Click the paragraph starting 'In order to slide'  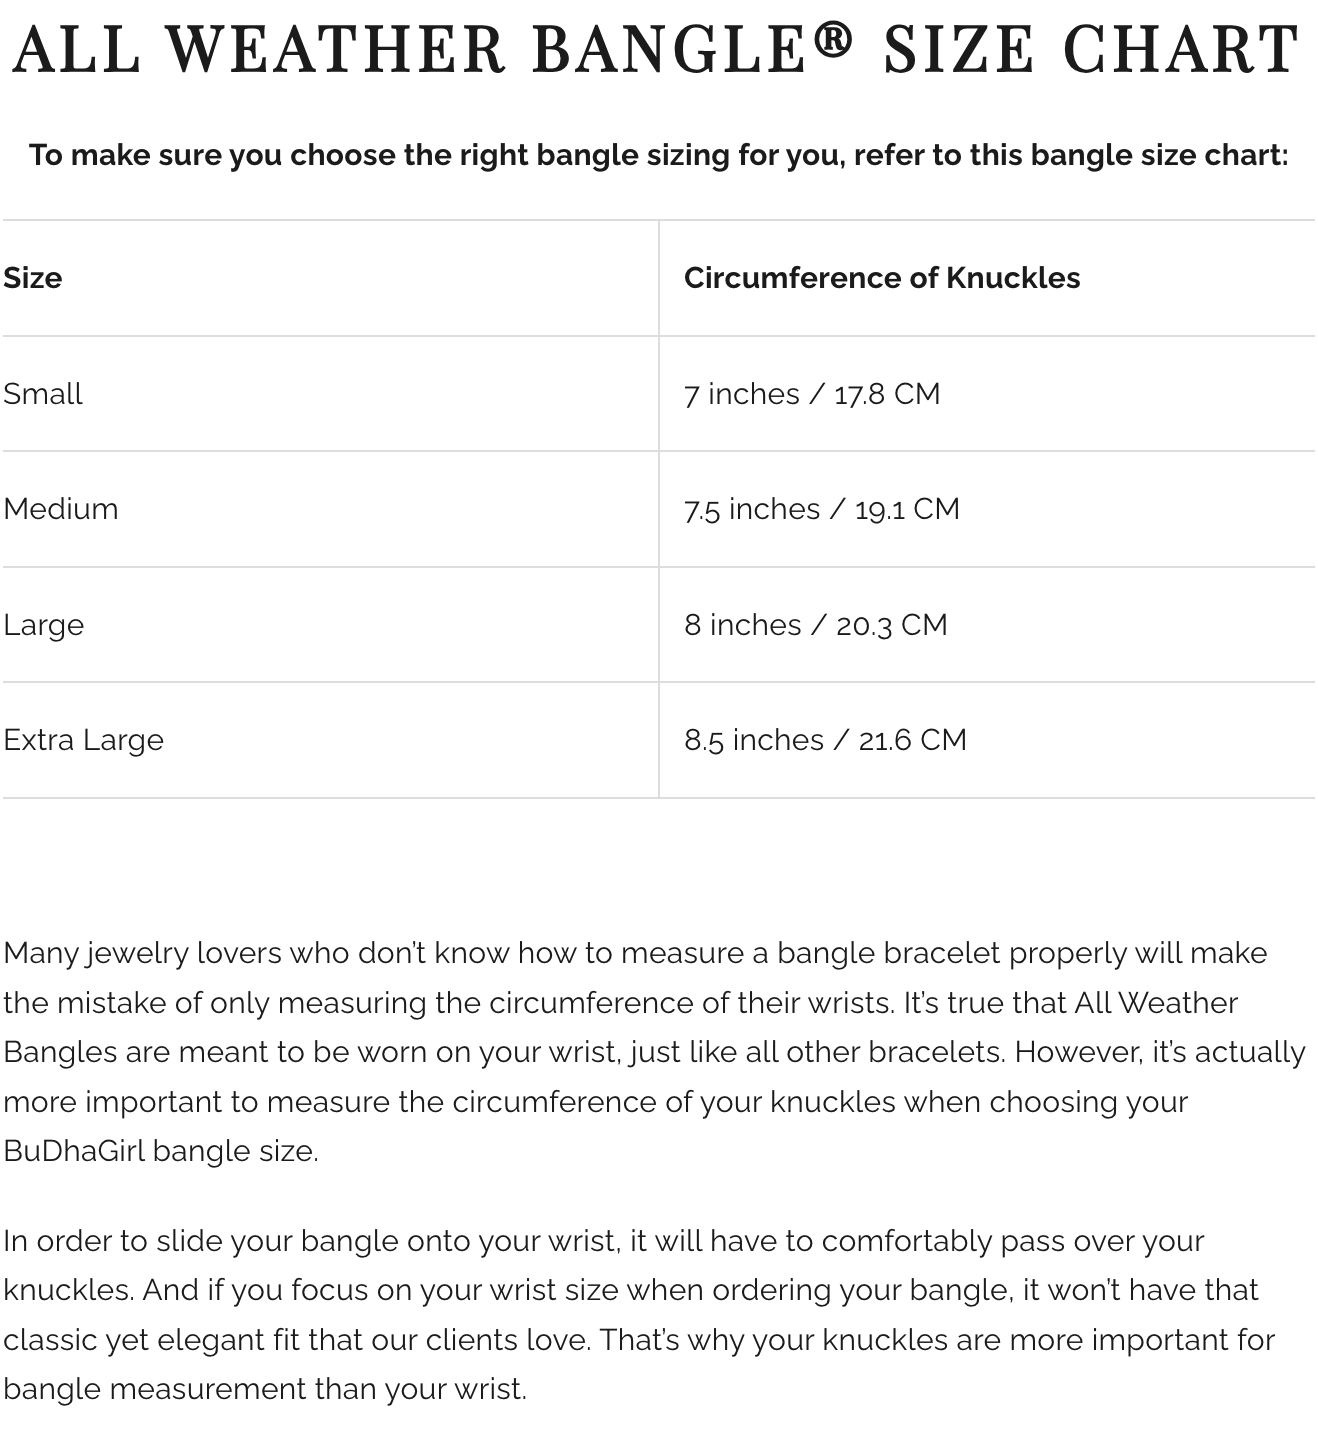coord(640,1315)
